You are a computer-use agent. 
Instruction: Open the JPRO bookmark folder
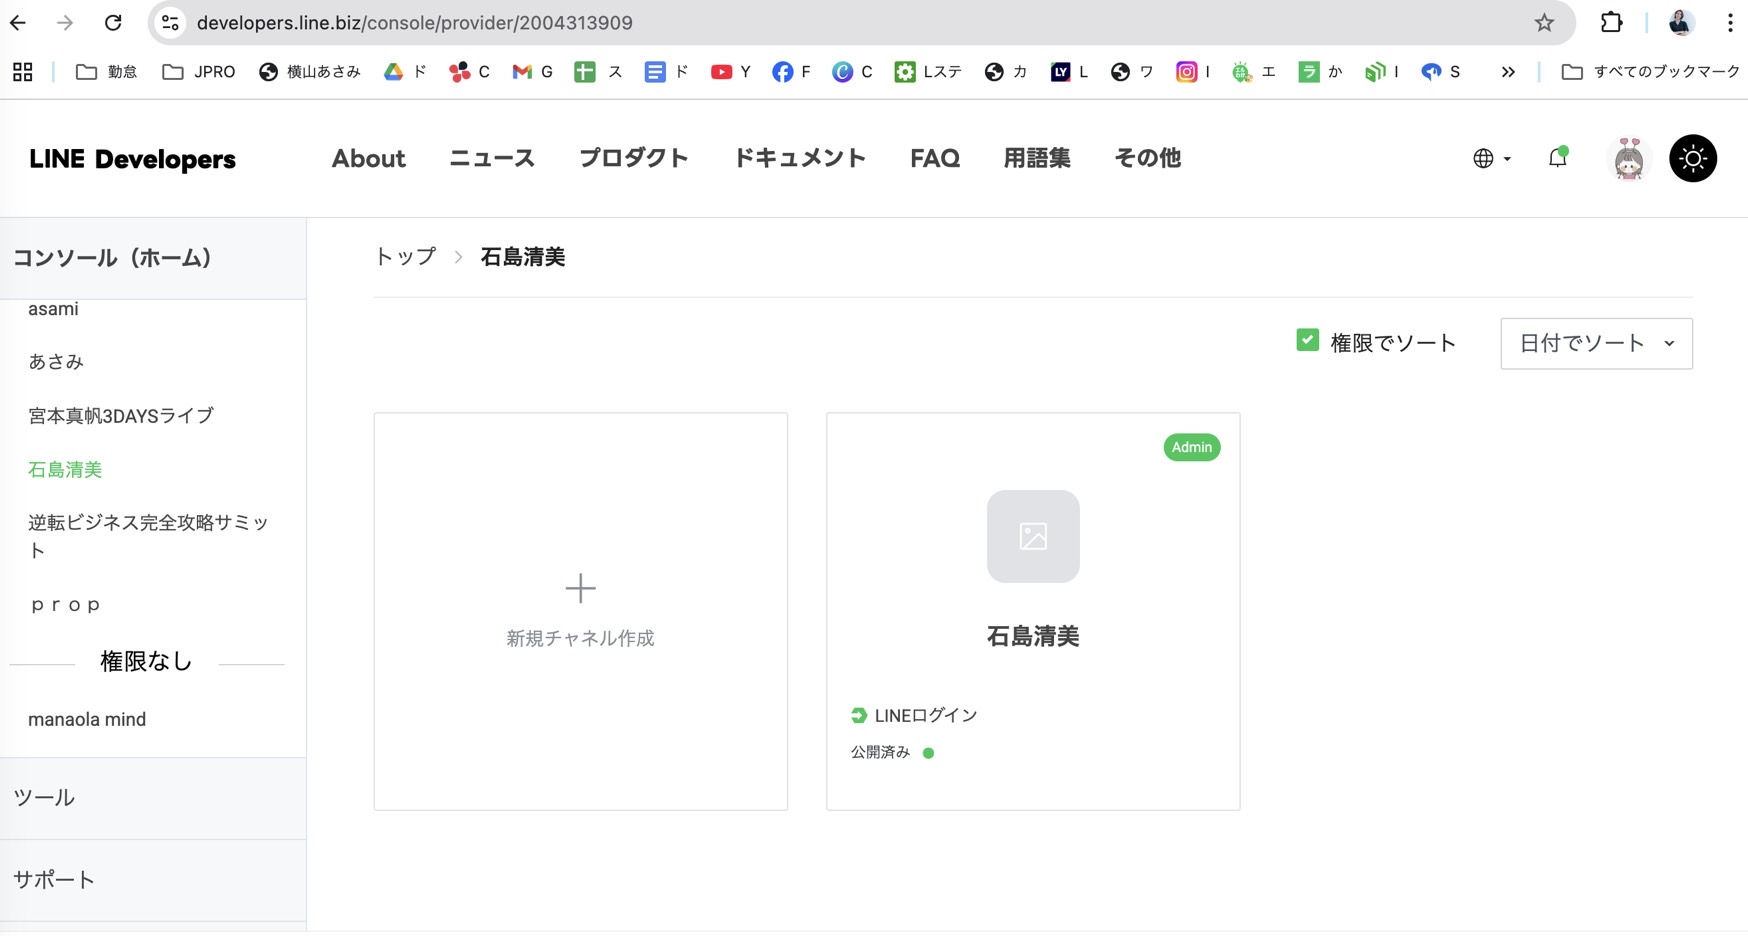[x=199, y=72]
